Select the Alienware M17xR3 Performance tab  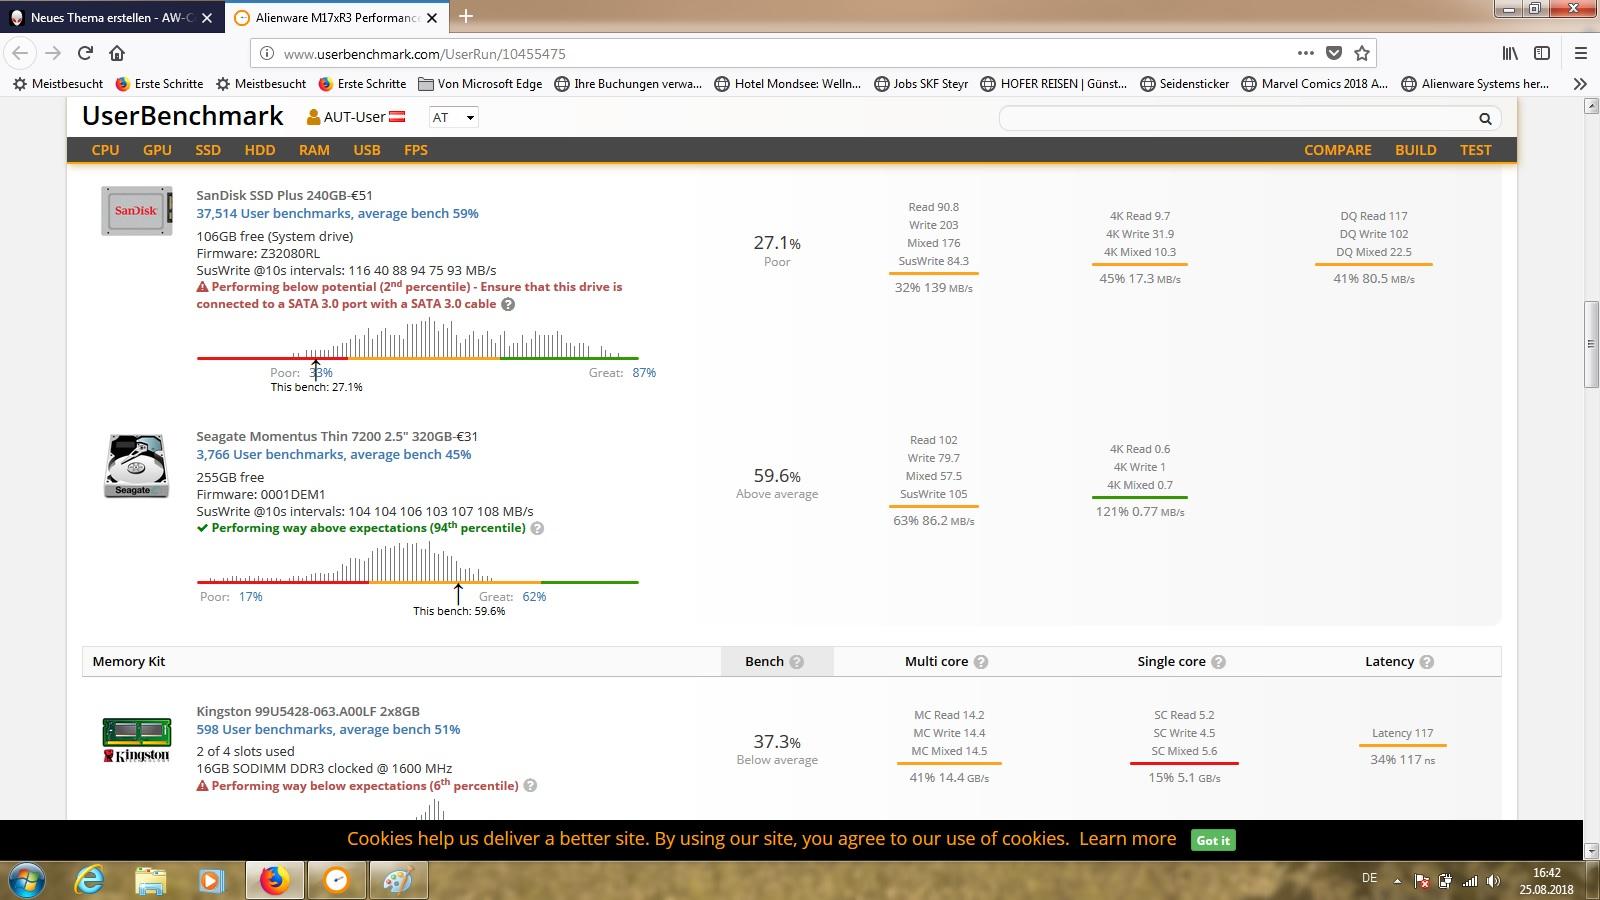coord(336,17)
